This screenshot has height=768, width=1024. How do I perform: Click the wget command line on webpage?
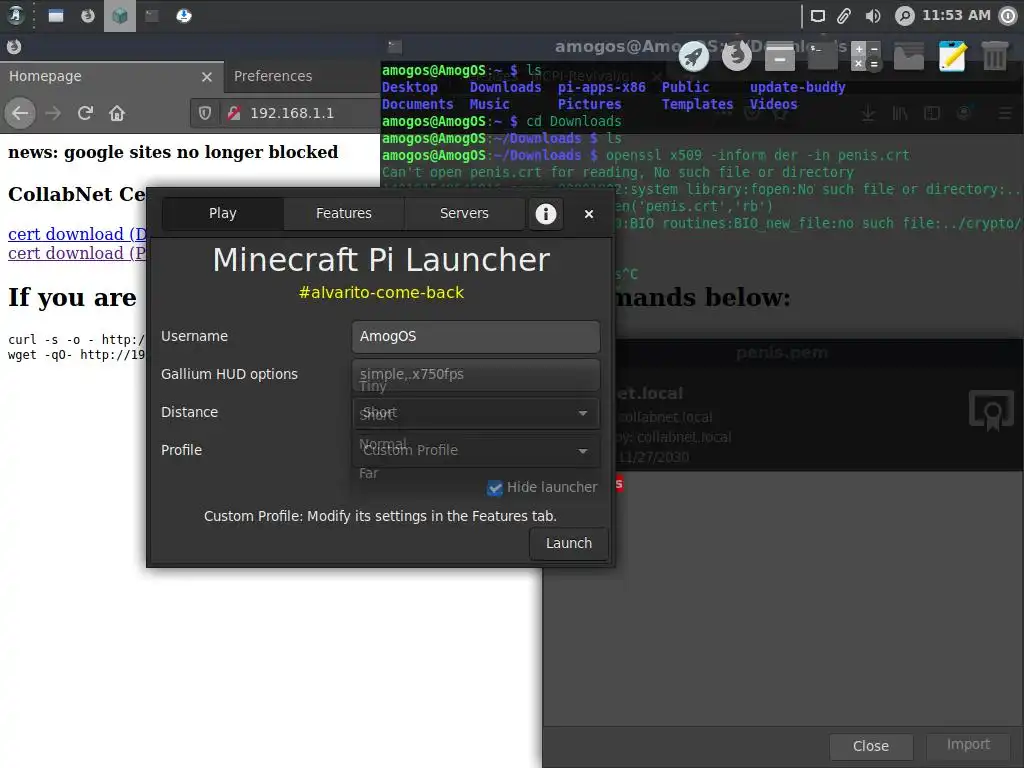pos(76,355)
